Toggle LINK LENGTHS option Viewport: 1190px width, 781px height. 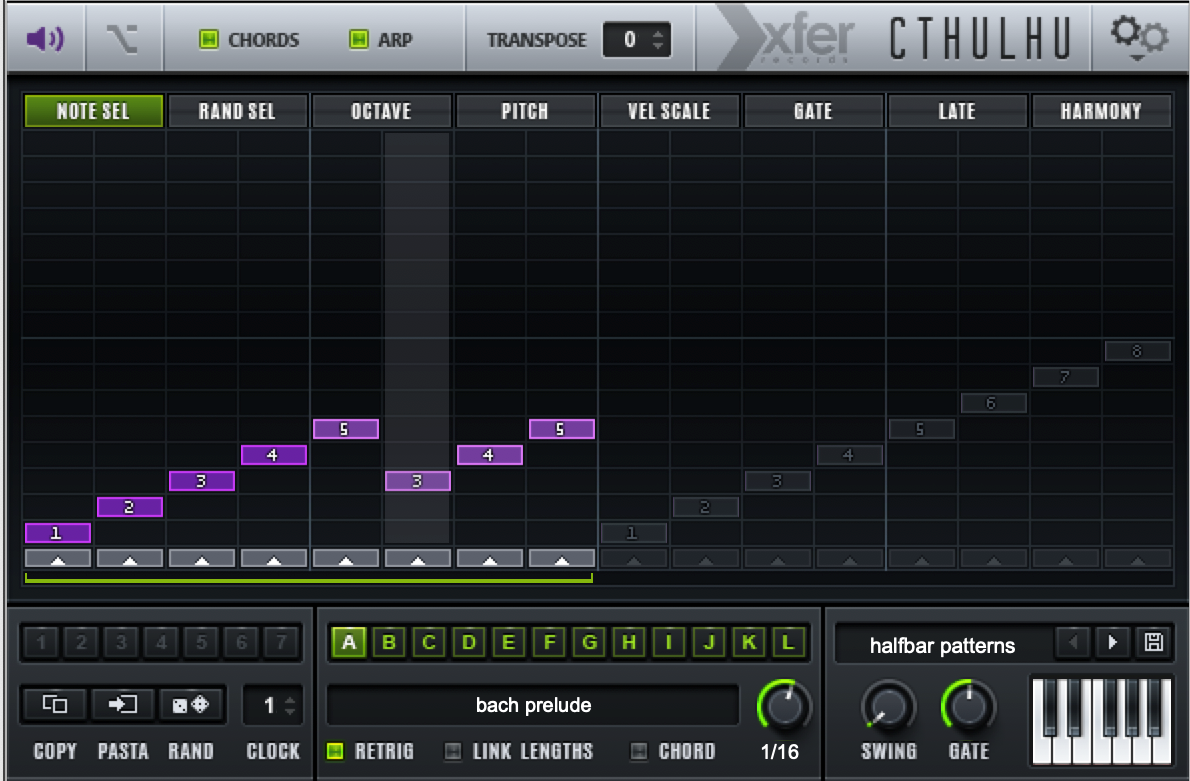pos(452,751)
